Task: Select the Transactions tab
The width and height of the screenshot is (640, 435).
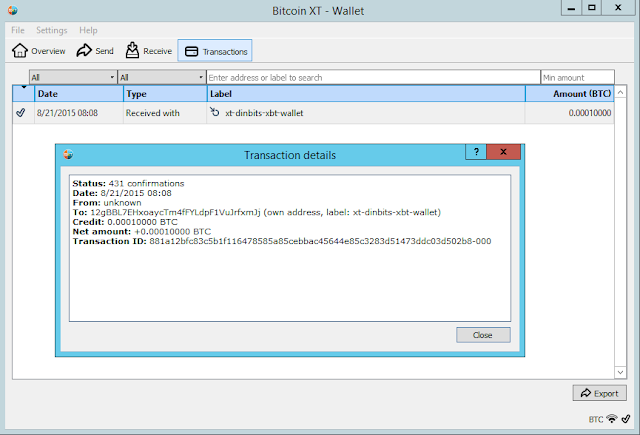Action: (215, 51)
